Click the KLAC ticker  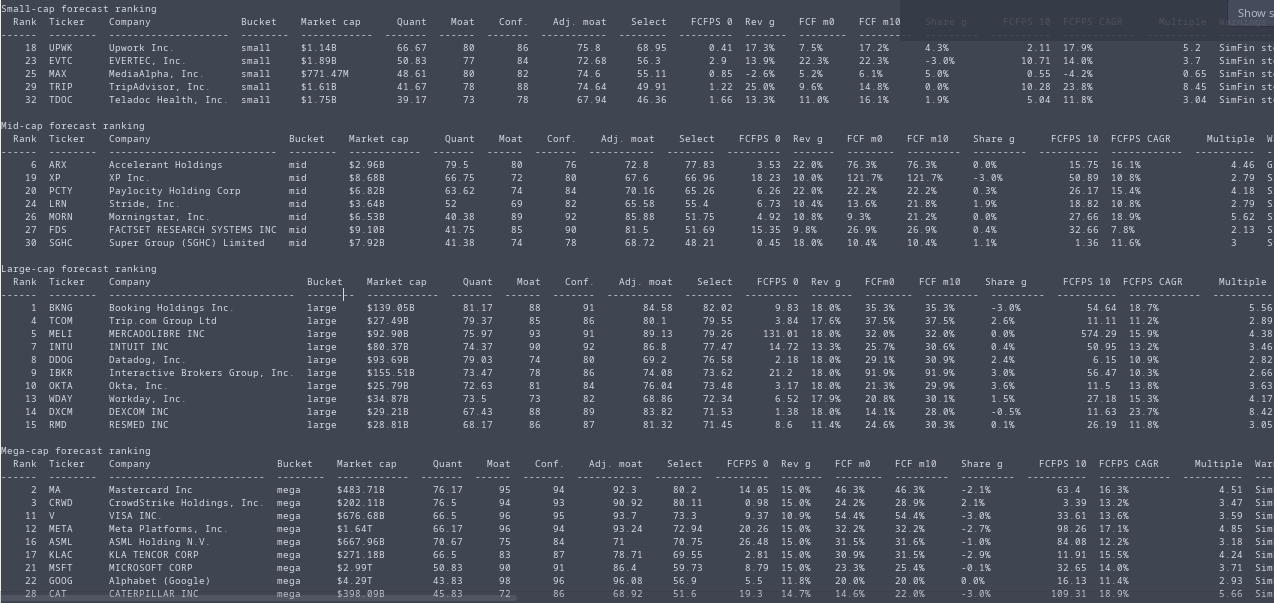[x=61, y=555]
